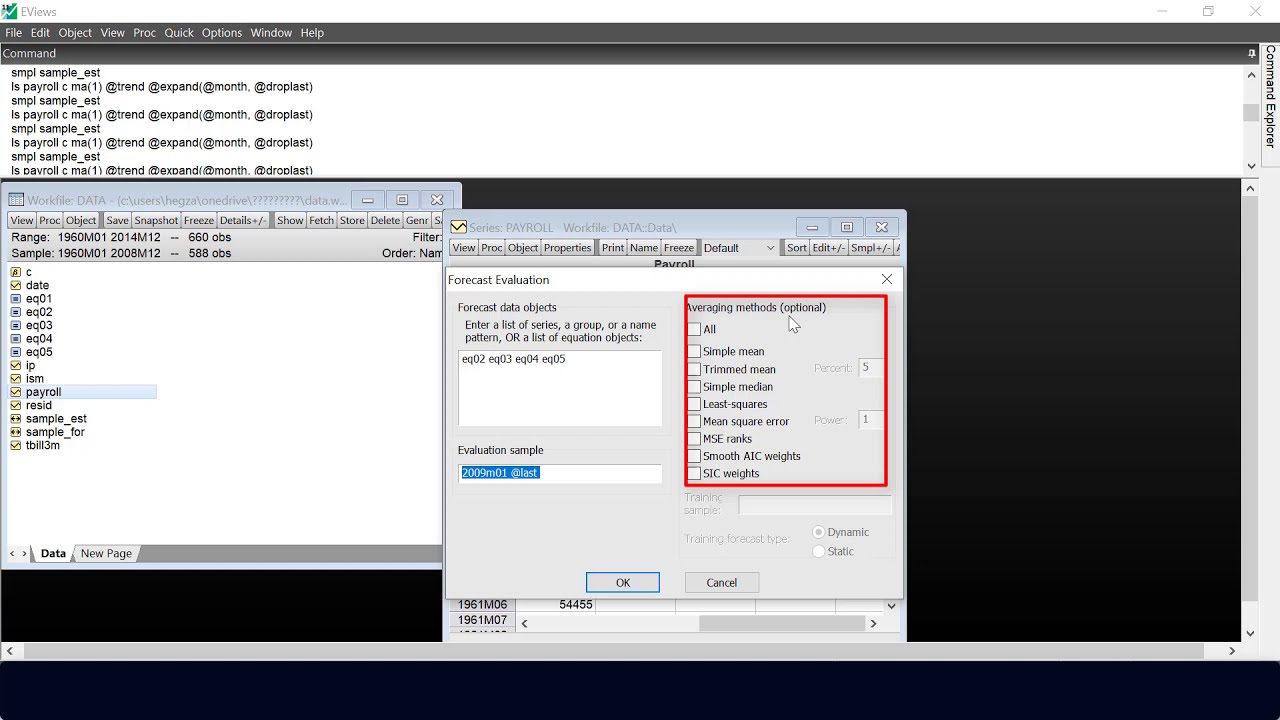The image size is (1280, 720).
Task: Click scroll-left arrow on workfile page tabs
Action: pos(12,553)
